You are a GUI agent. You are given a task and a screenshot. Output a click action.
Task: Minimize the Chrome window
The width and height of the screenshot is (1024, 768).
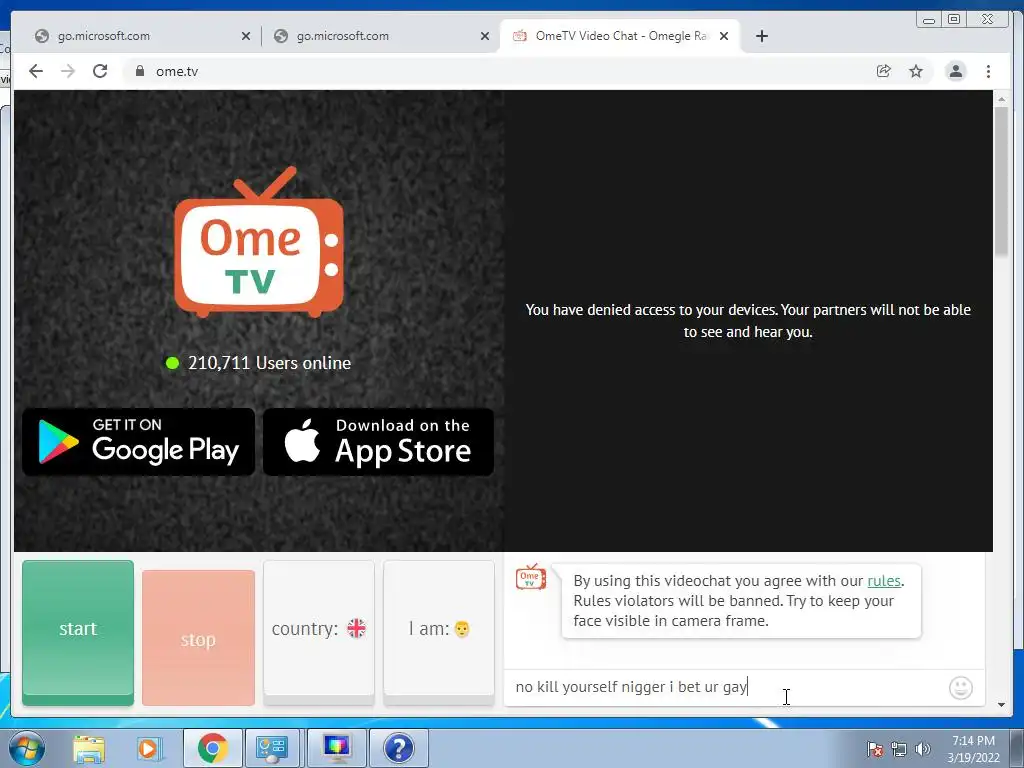pos(929,20)
